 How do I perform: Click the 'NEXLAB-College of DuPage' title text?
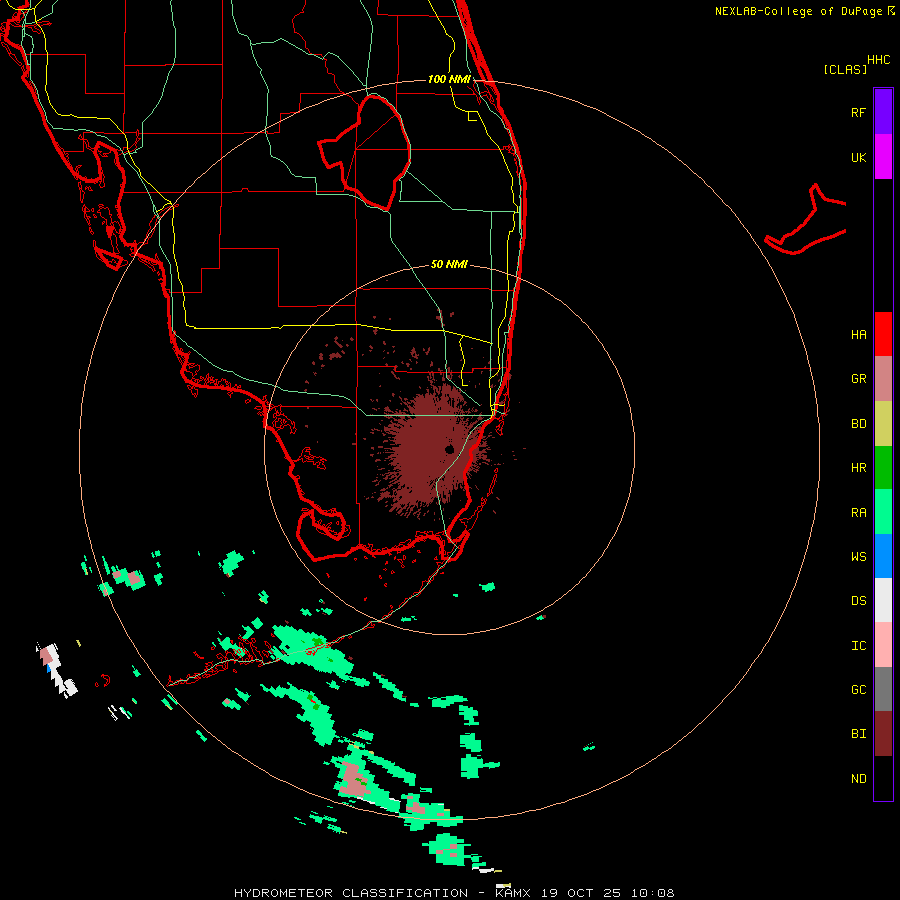[x=798, y=11]
